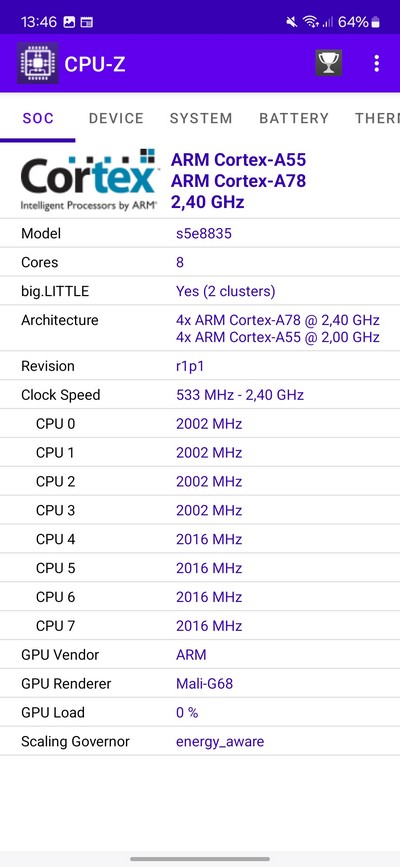Tap the muted sound status icon
Image resolution: width=400 pixels, height=867 pixels.
click(x=292, y=22)
